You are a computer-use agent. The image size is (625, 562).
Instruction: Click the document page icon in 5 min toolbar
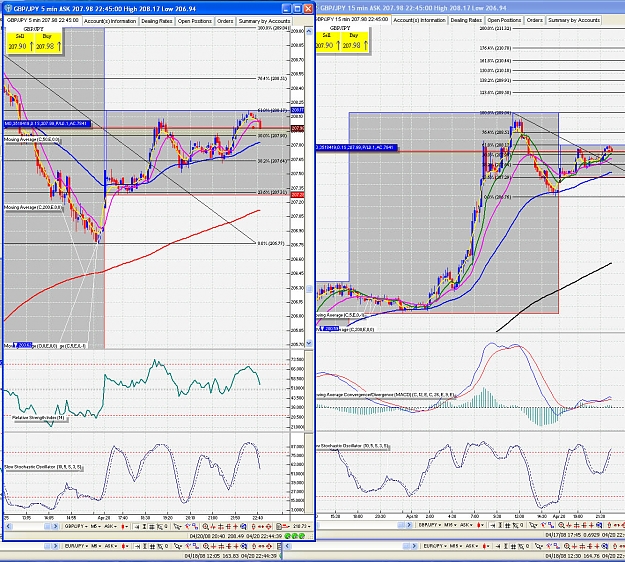(279, 527)
